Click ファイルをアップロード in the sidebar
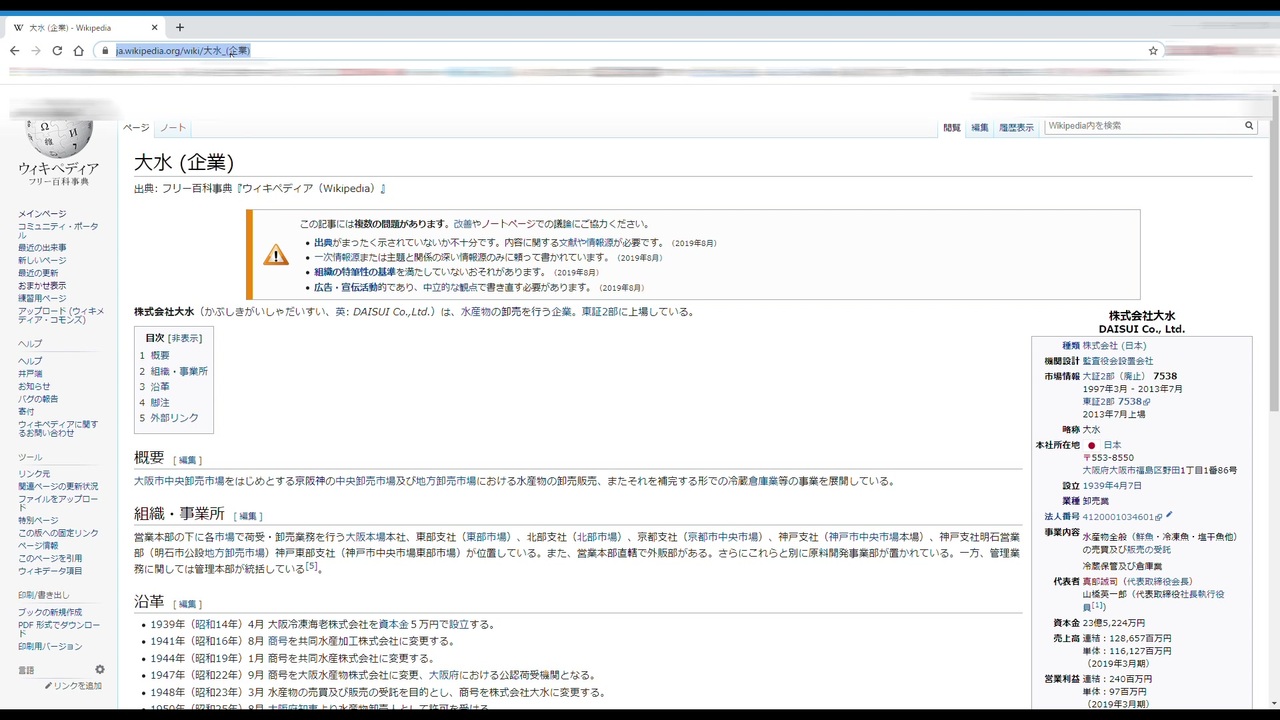Screen dimensions: 1280x720 58,503
